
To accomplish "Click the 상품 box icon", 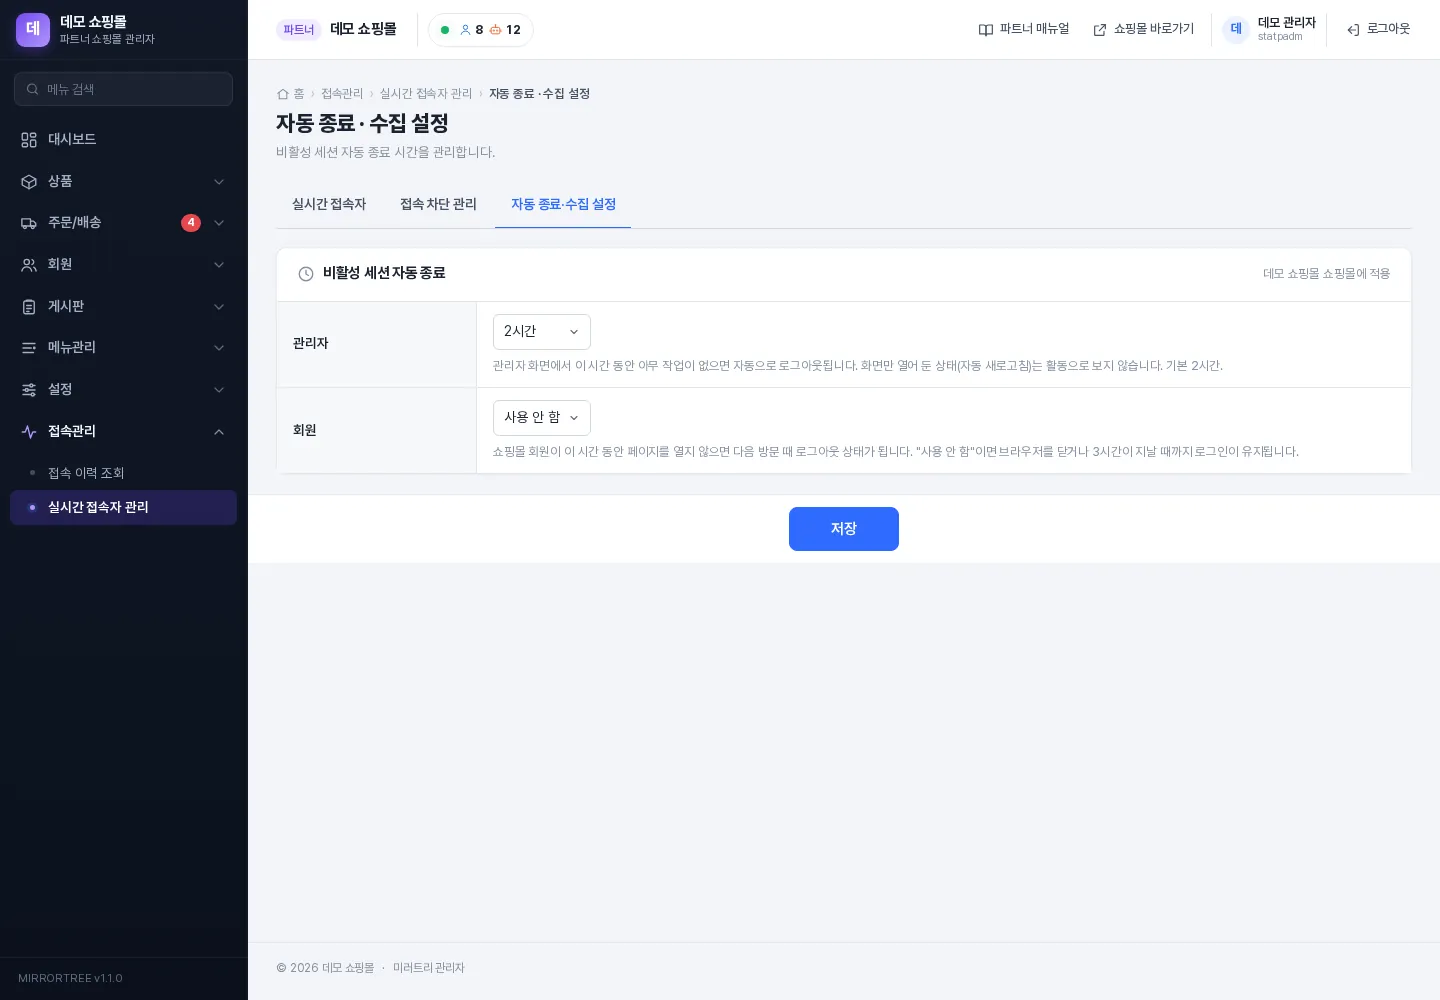I will (x=29, y=182).
